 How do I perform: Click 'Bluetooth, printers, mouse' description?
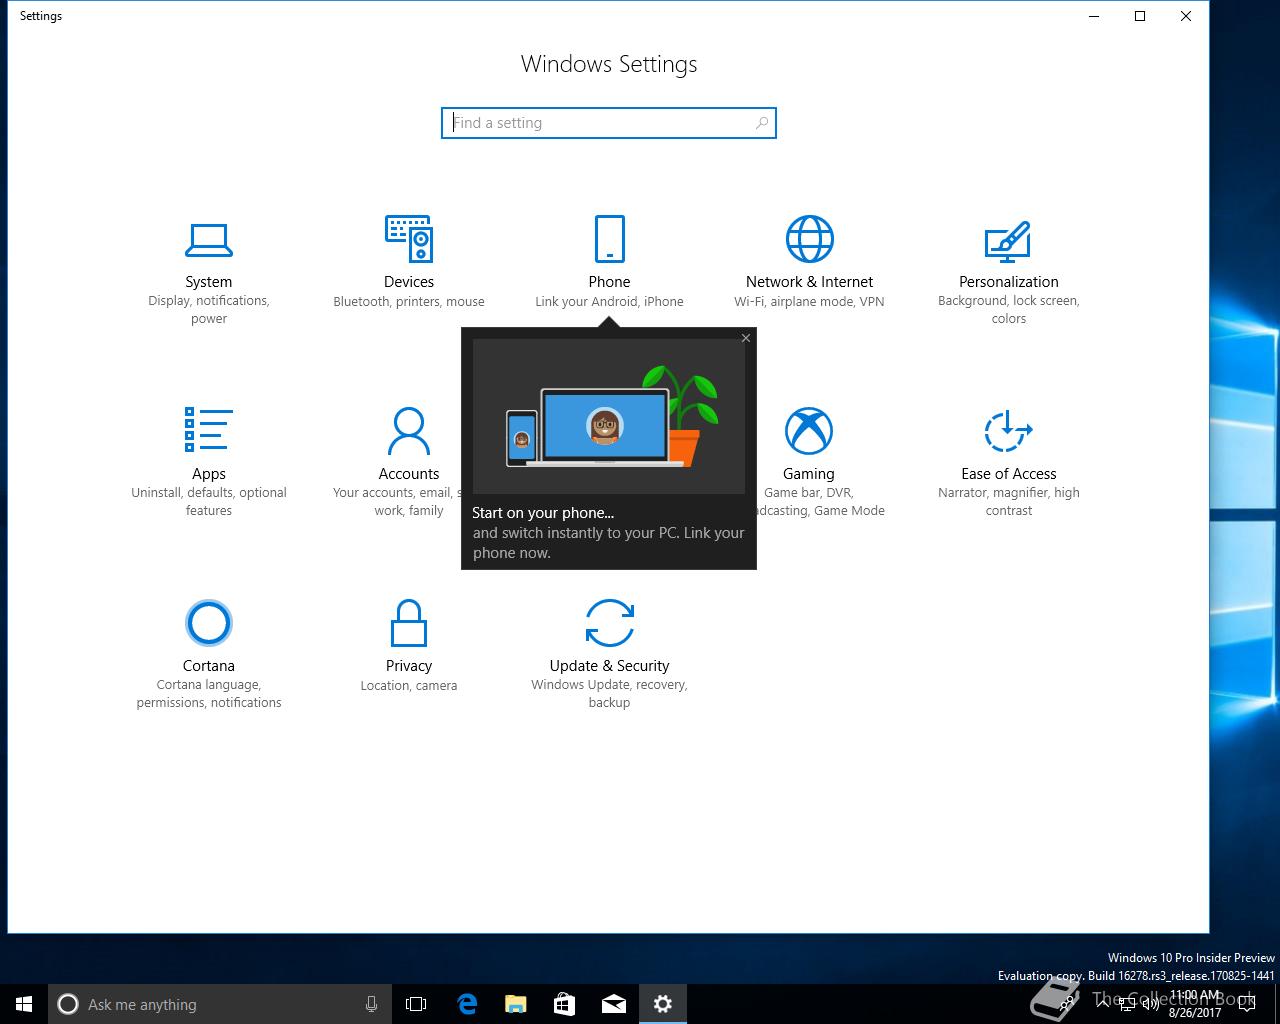409,301
